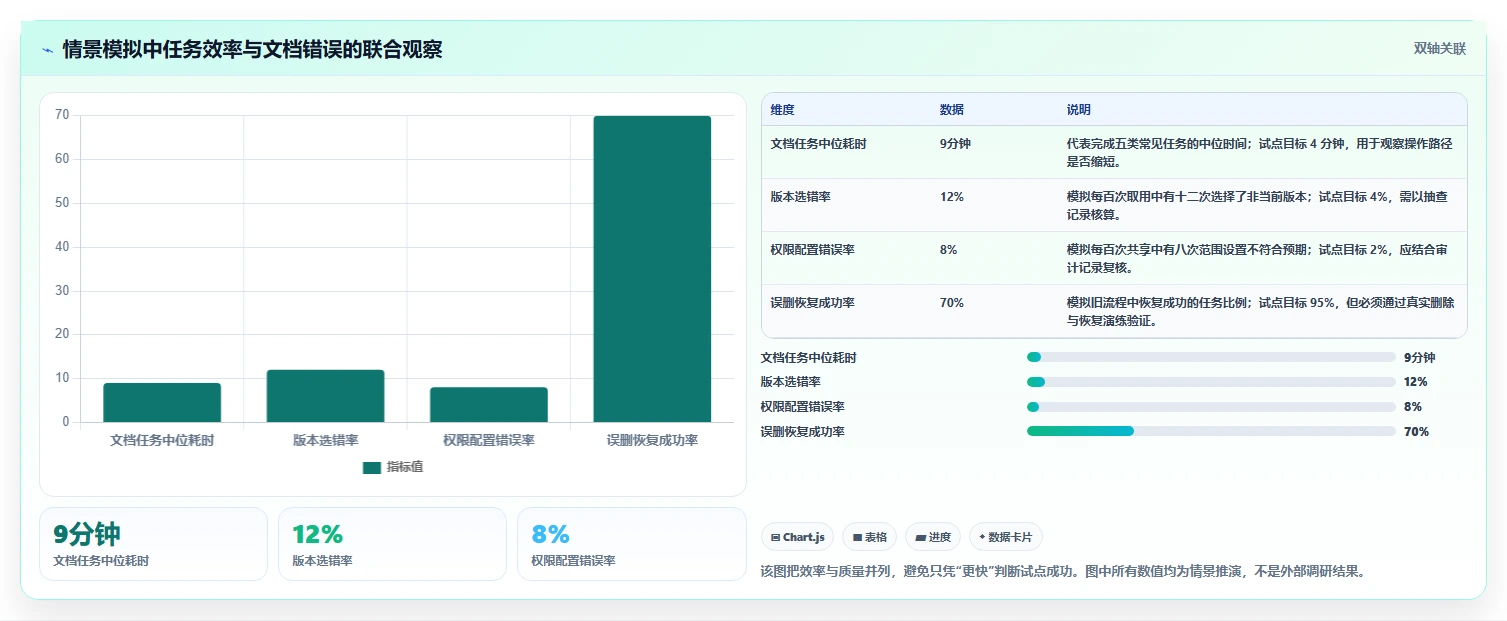The image size is (1507, 621).
Task: Click 误删恢复成功率 row name in table
Action: 813,303
